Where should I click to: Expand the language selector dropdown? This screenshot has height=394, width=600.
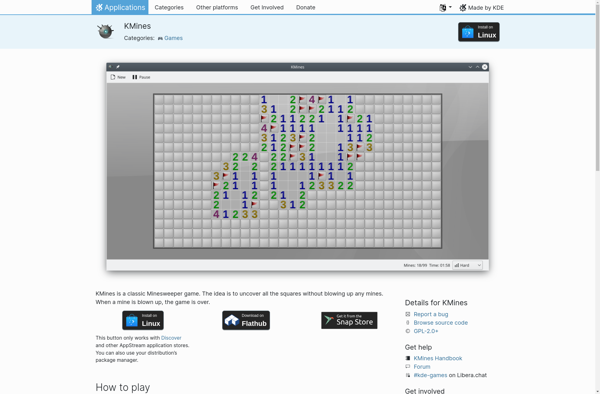point(445,7)
